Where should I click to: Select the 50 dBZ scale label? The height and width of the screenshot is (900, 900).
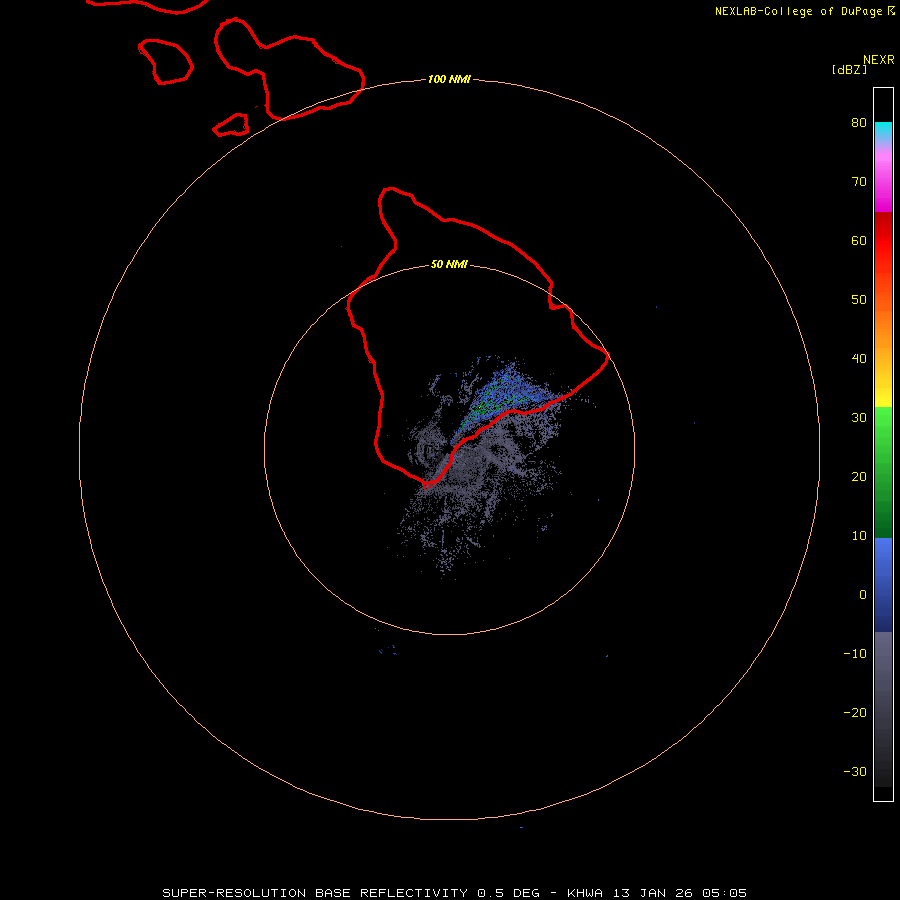point(859,300)
